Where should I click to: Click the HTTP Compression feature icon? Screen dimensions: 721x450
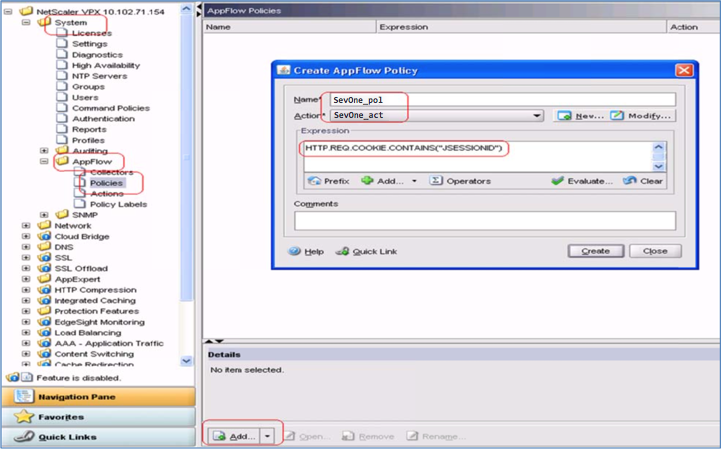(x=44, y=289)
